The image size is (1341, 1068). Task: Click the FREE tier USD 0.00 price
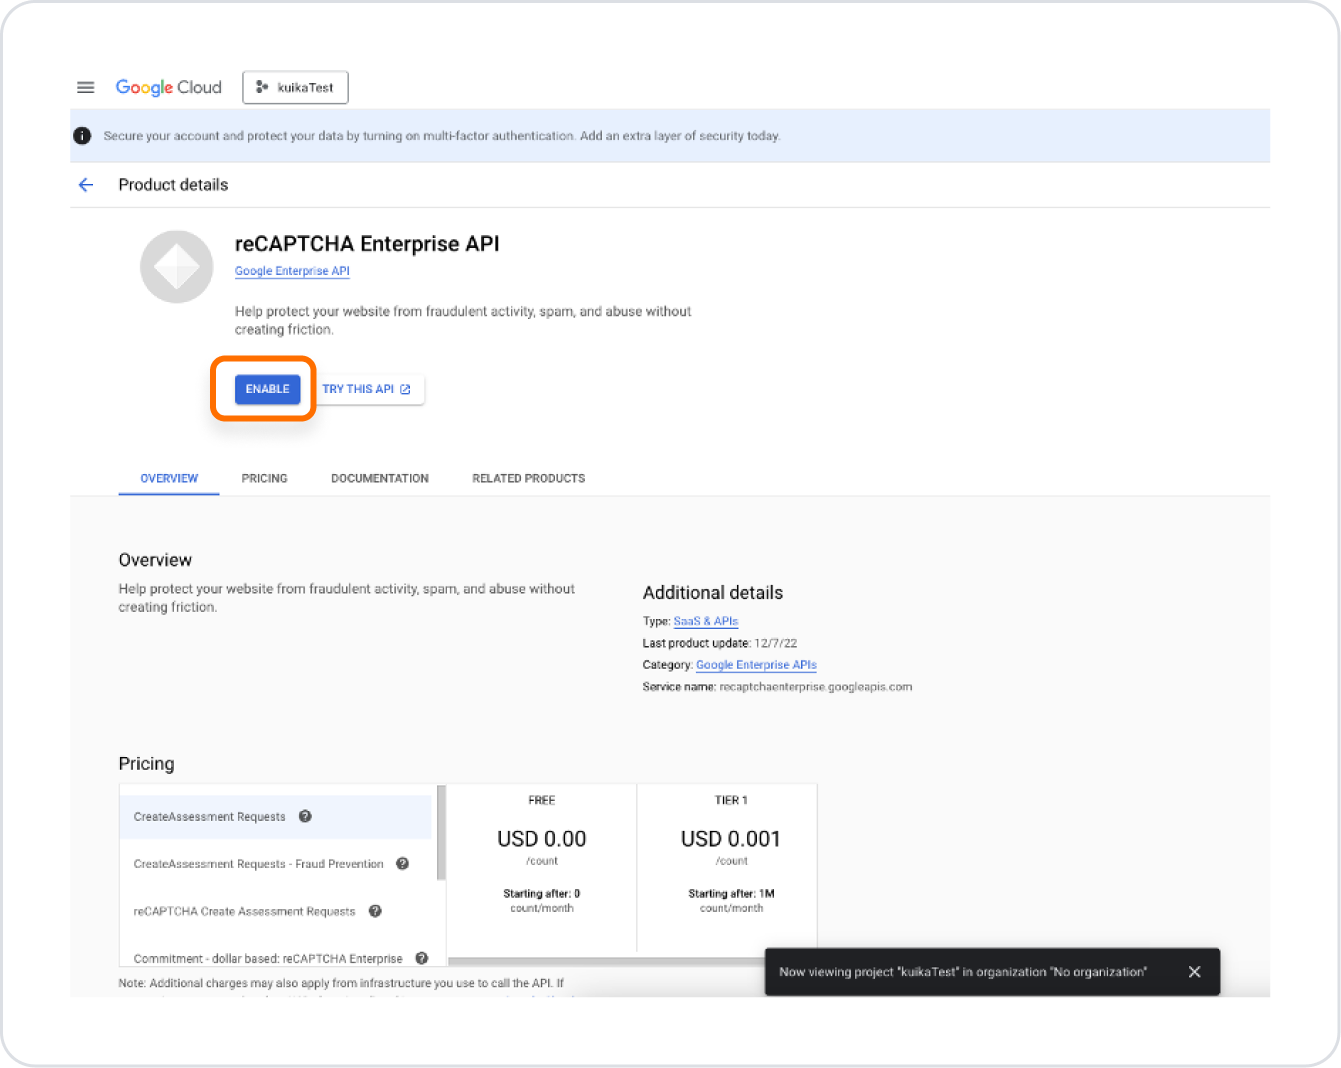[542, 839]
